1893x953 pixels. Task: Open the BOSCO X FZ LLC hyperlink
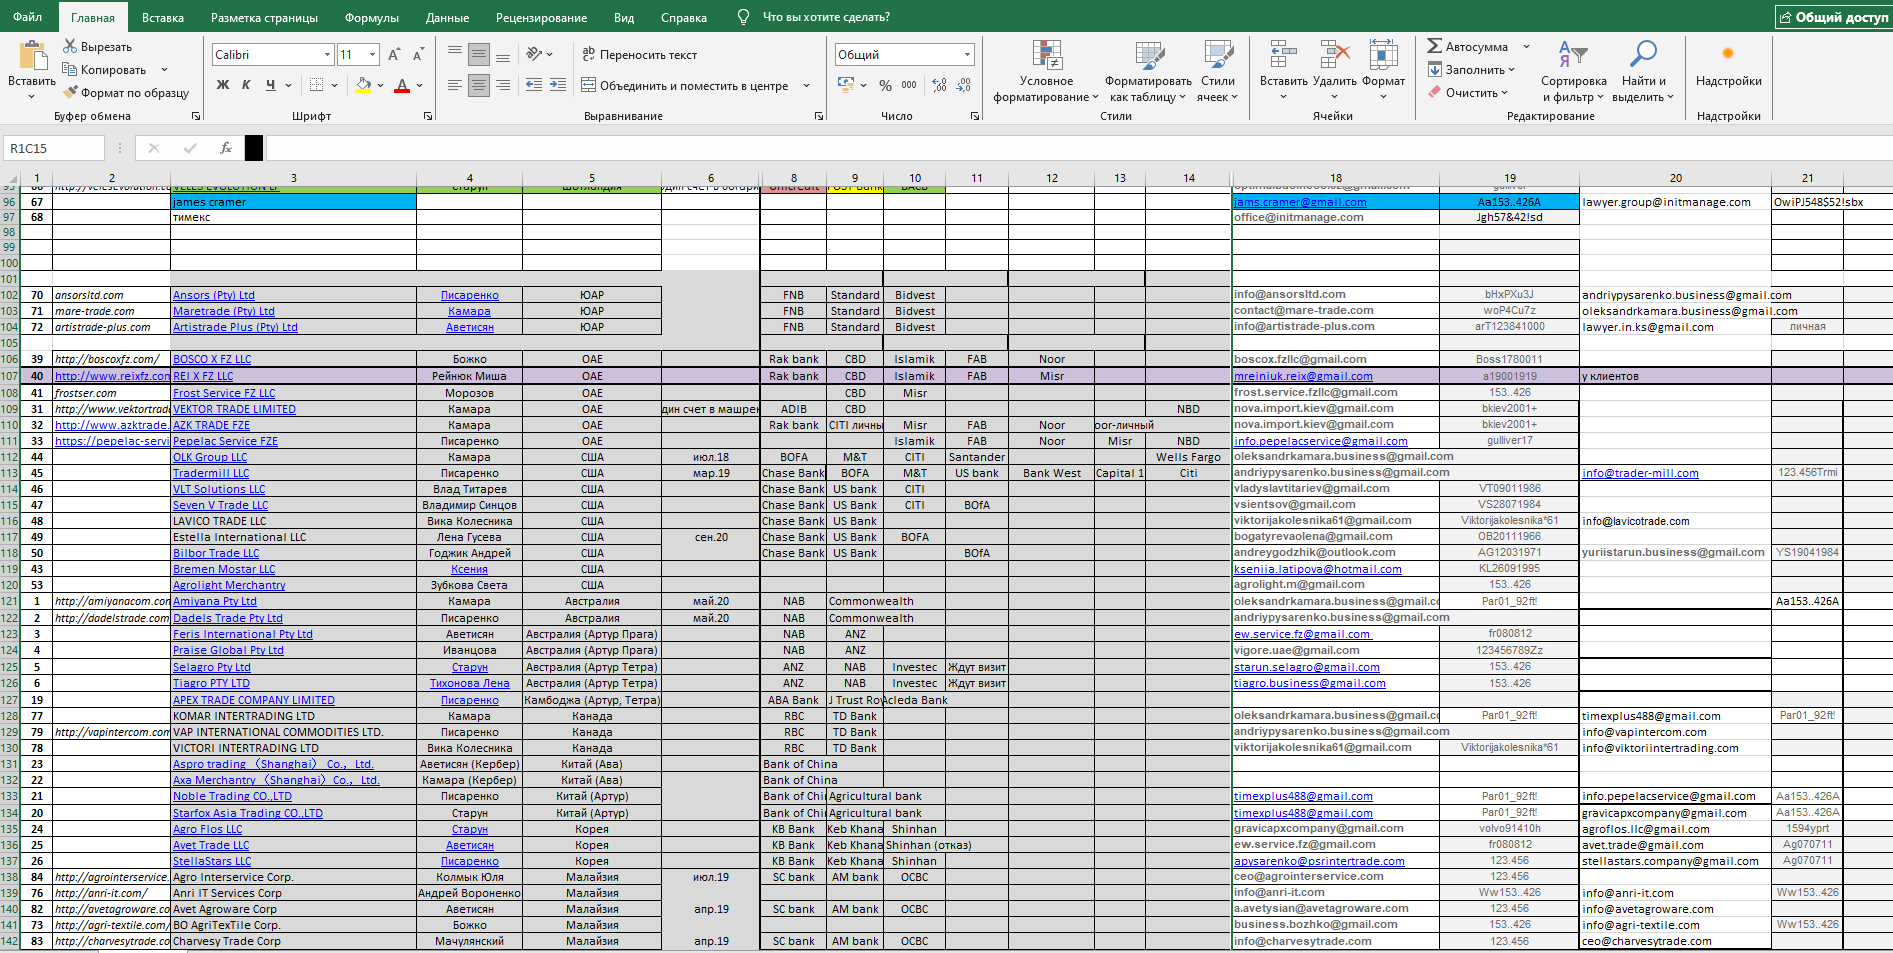212,359
